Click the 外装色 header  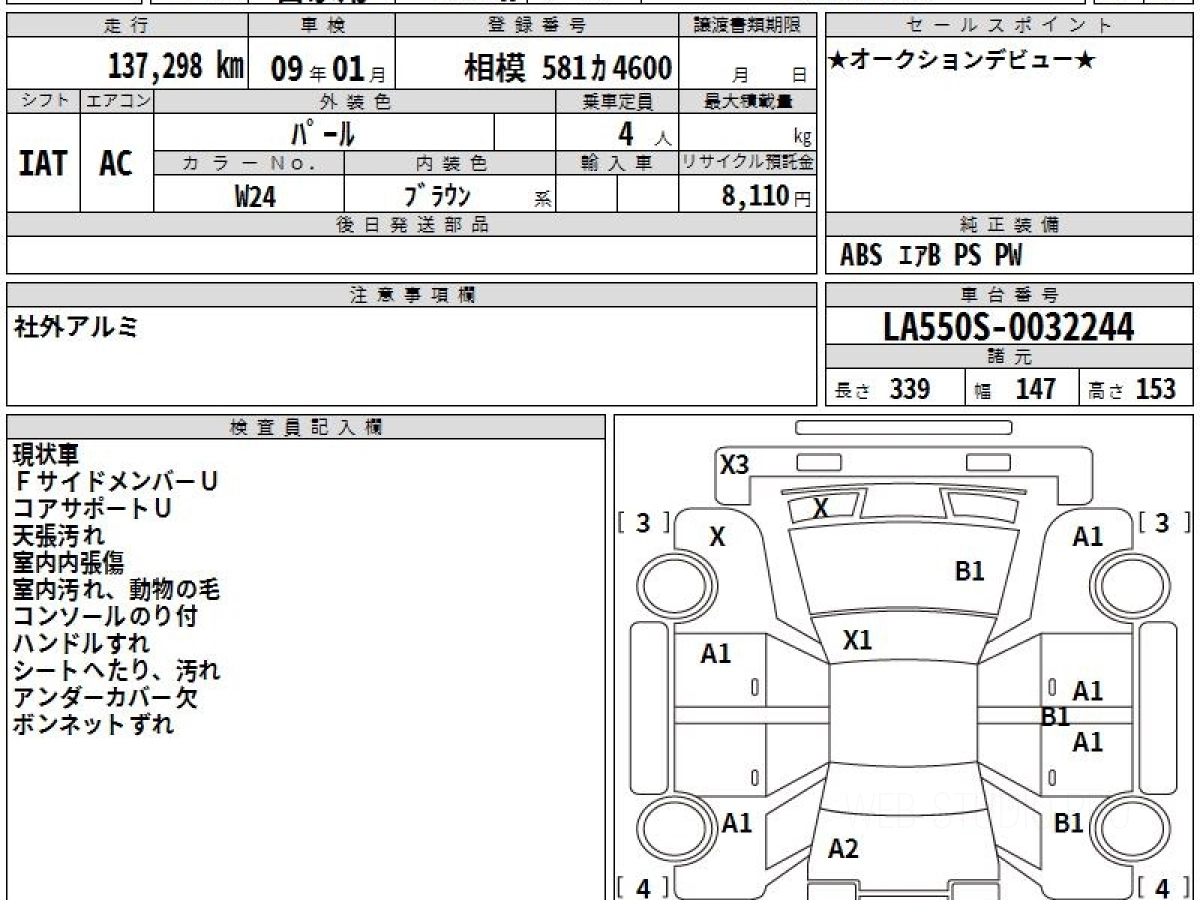pyautogui.click(x=355, y=101)
